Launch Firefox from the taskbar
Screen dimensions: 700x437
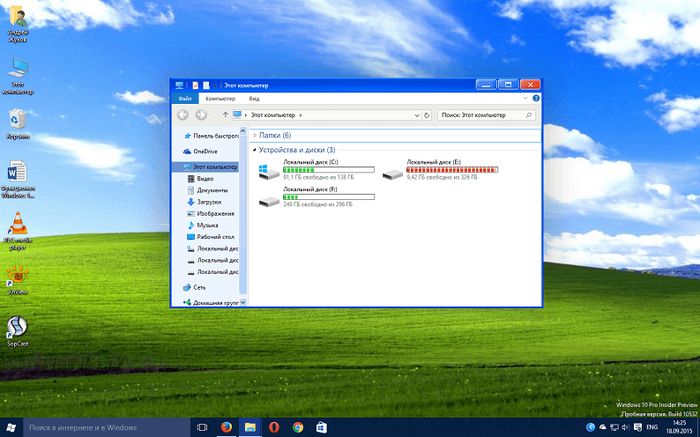click(227, 427)
